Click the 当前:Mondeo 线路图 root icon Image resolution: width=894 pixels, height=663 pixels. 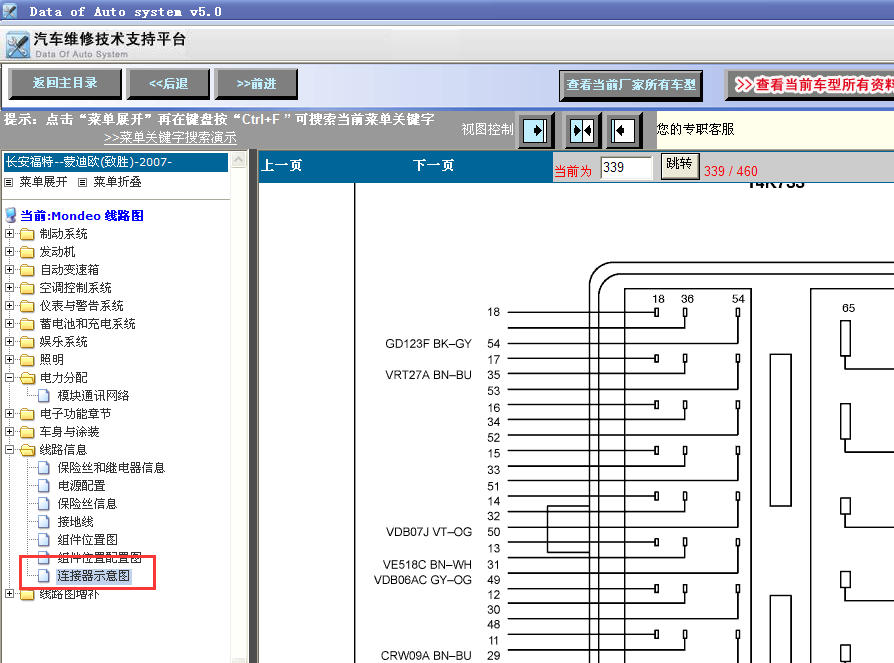point(10,215)
